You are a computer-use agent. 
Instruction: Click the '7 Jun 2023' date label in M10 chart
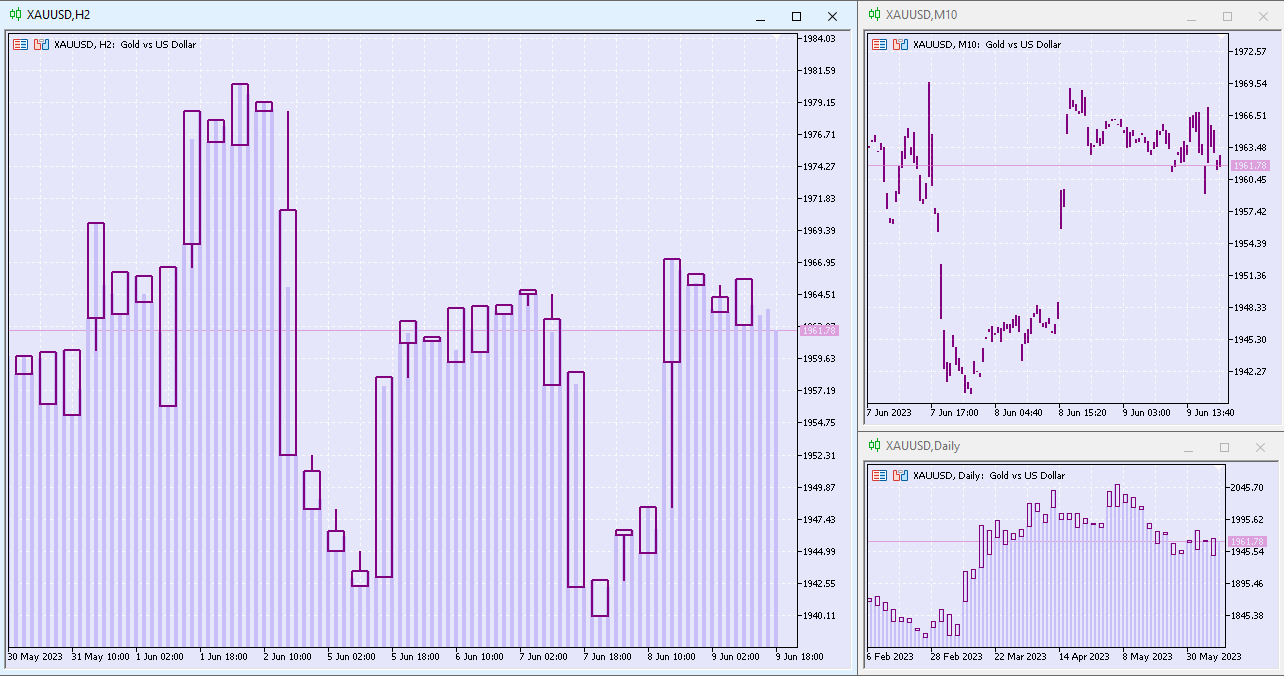tap(889, 412)
